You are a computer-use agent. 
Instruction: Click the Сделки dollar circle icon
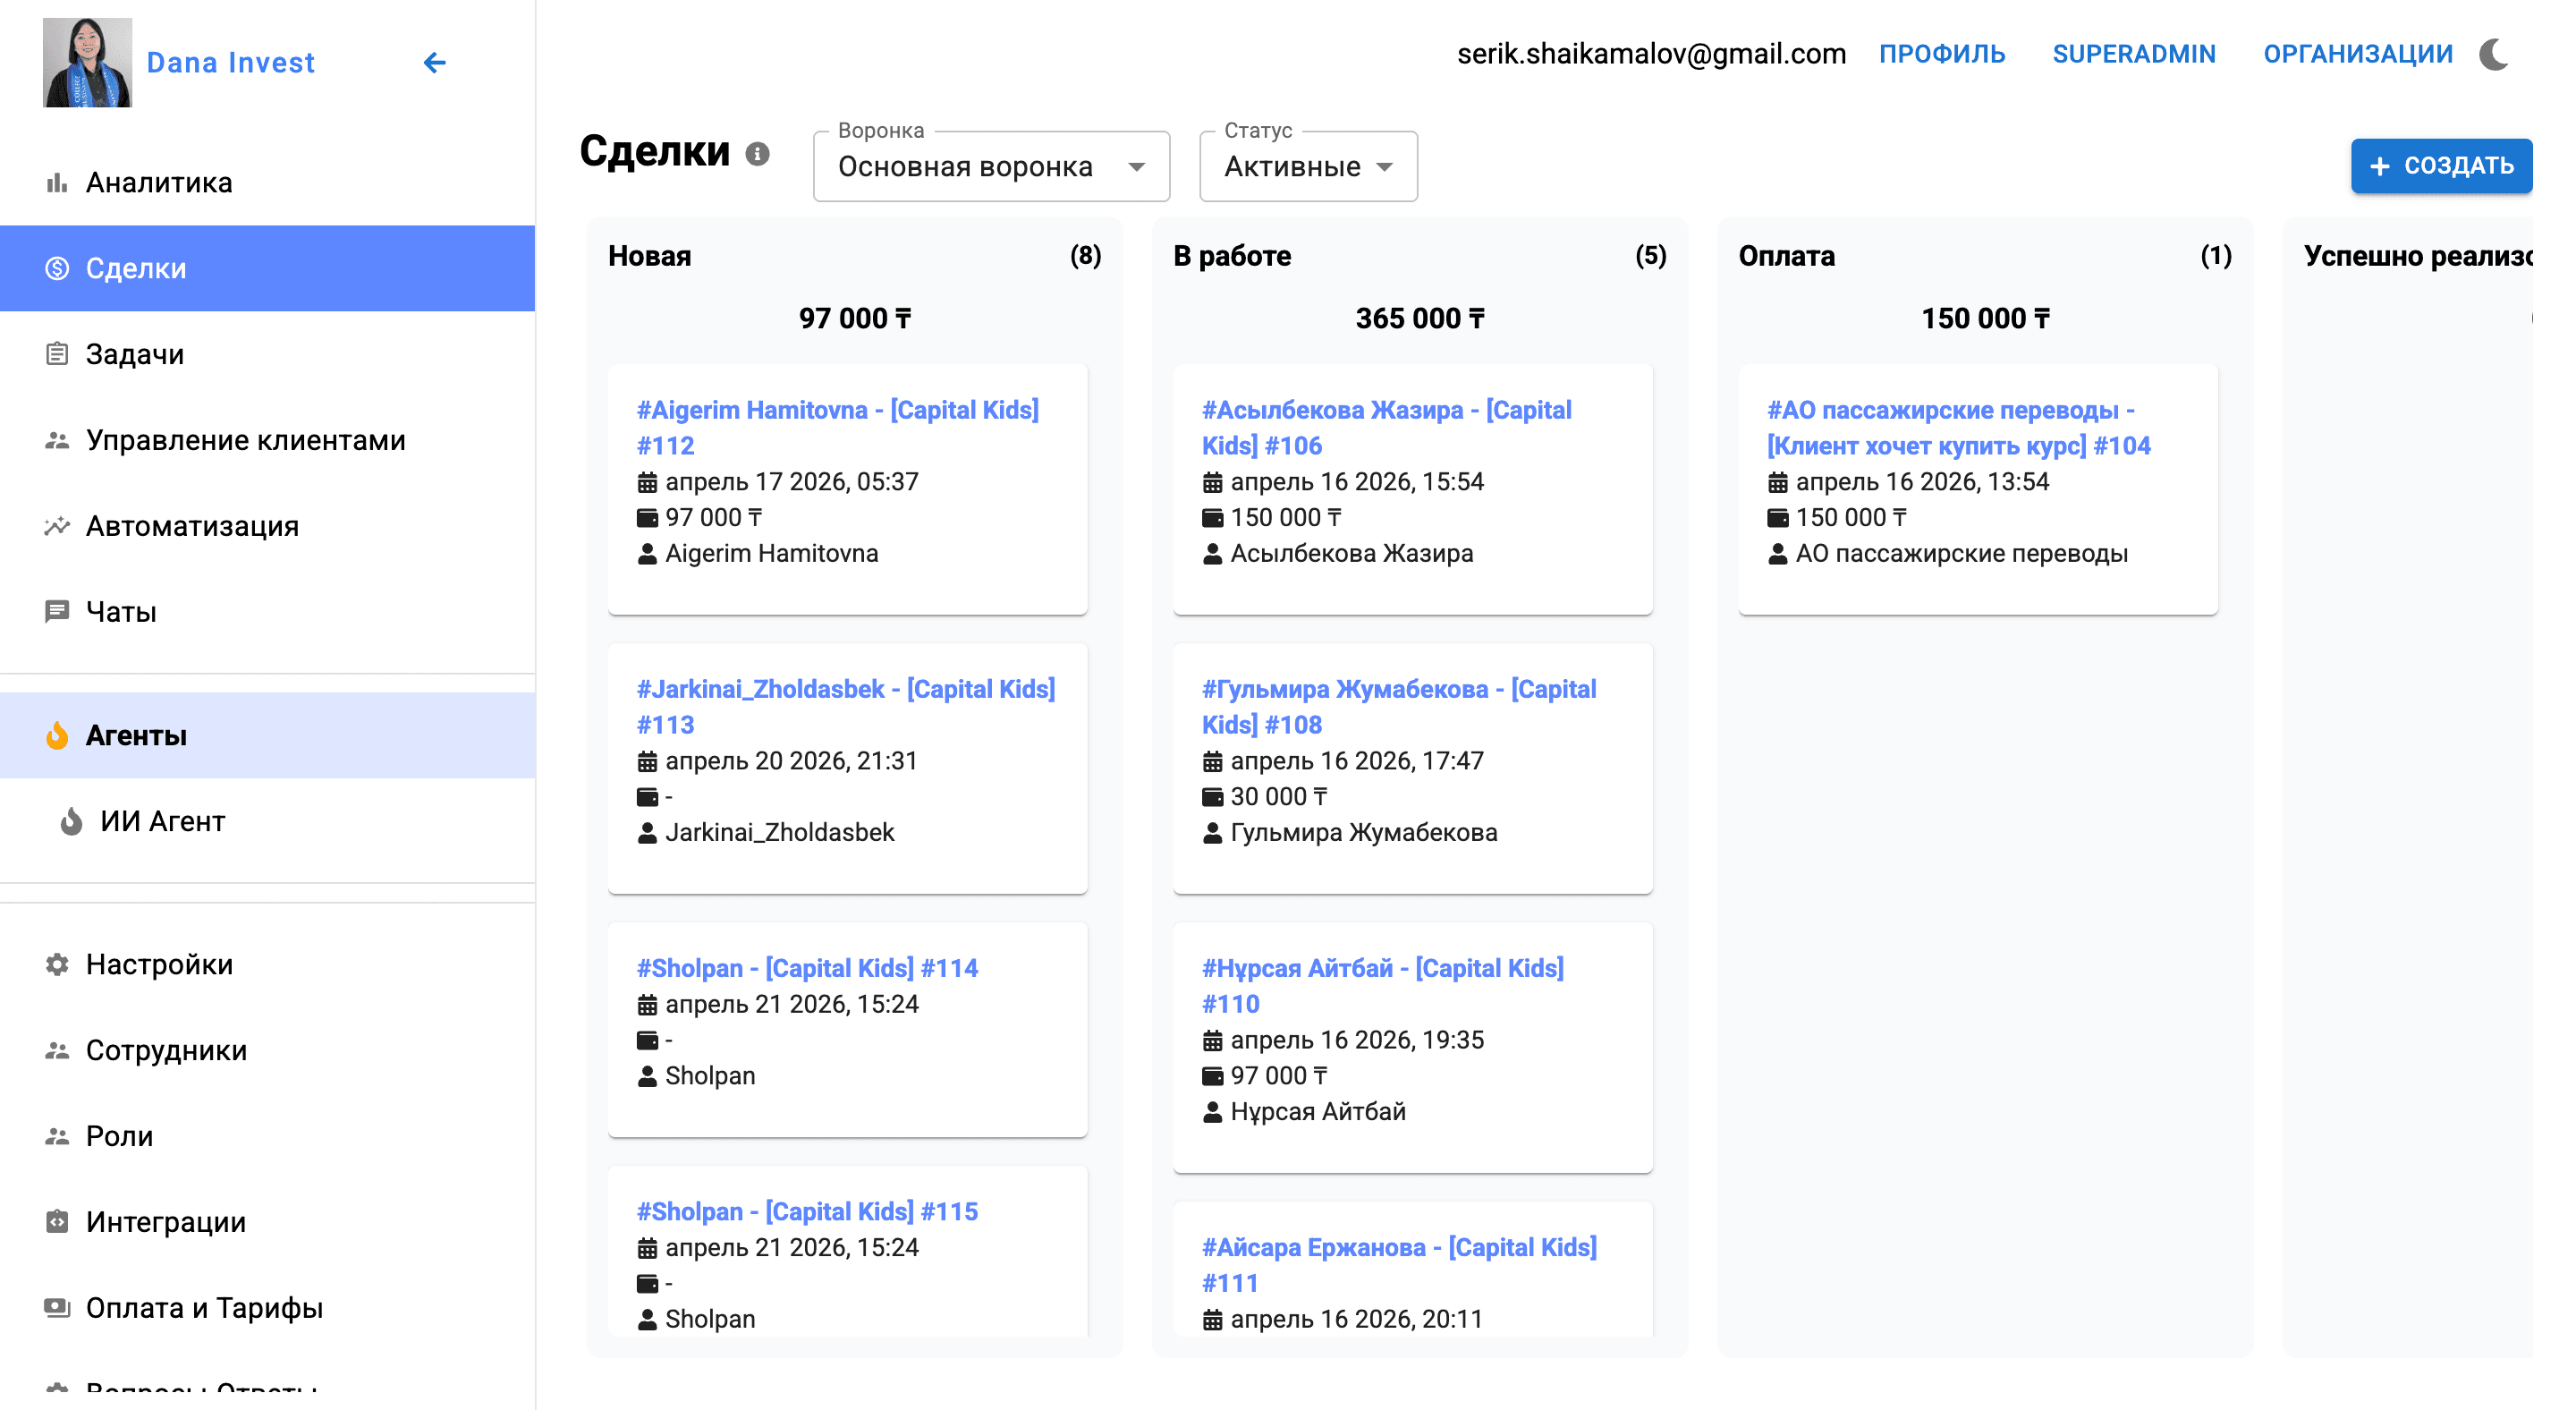pos(57,268)
